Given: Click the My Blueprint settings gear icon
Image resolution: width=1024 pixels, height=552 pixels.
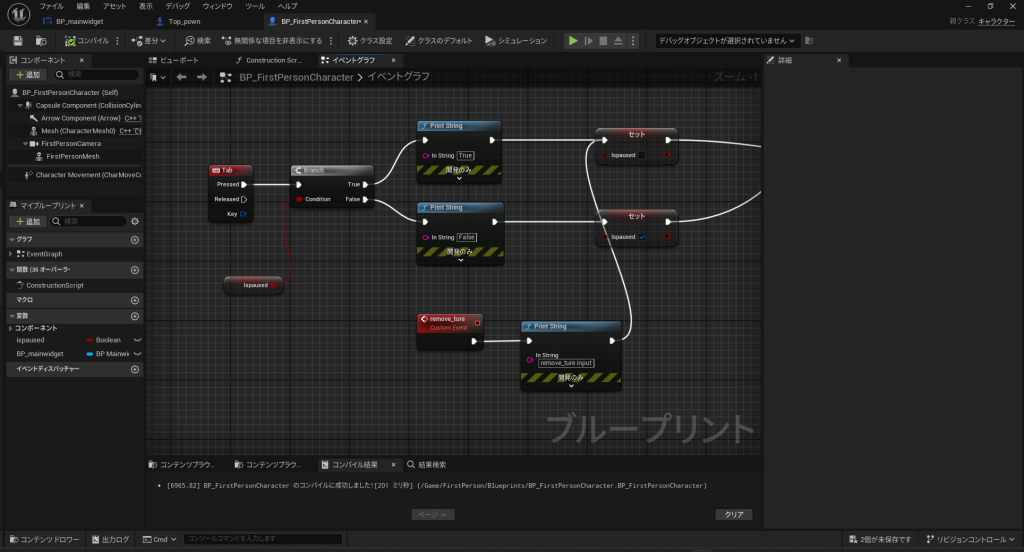Looking at the screenshot, I should [135, 221].
